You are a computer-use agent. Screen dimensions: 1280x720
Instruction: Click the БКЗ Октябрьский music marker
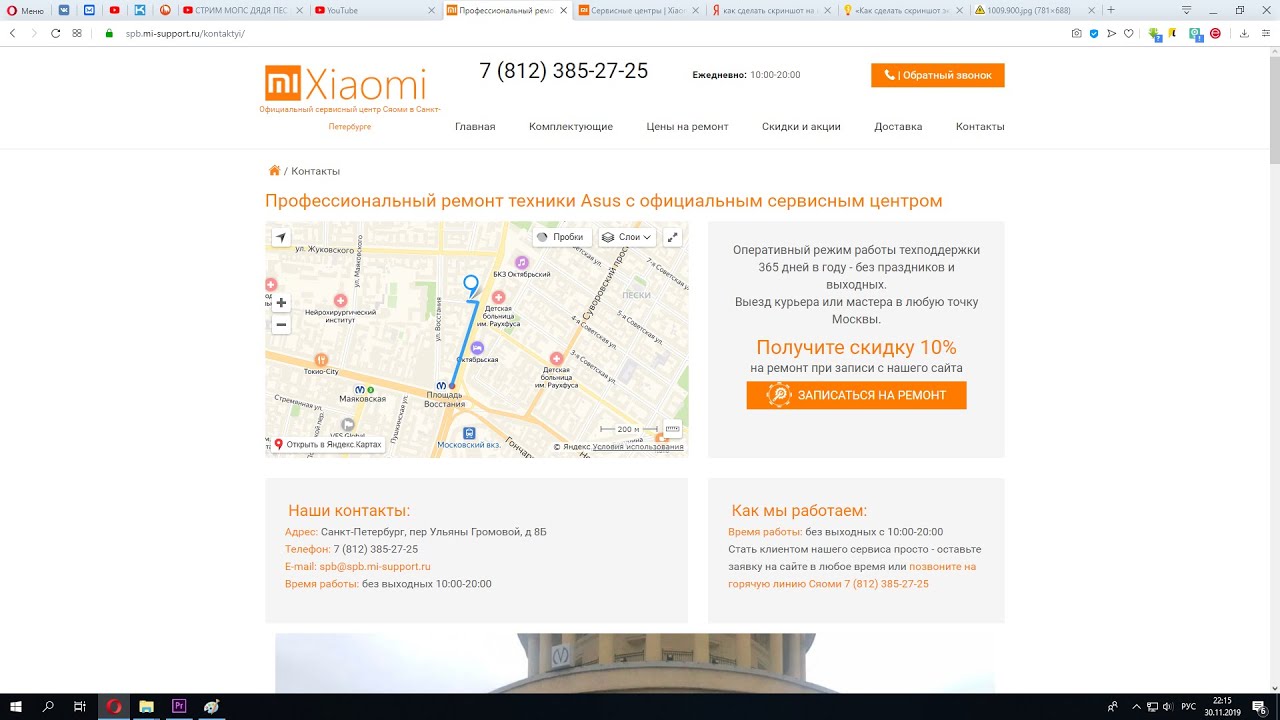[x=521, y=262]
